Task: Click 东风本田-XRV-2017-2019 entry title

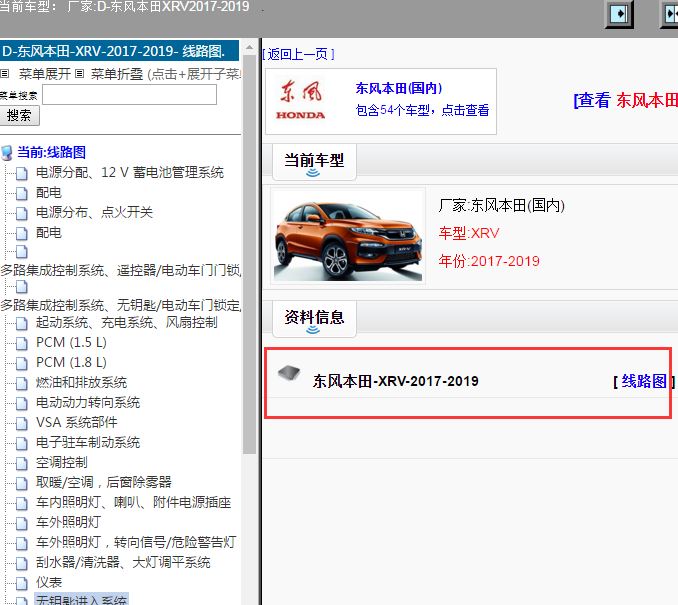Action: click(x=396, y=381)
